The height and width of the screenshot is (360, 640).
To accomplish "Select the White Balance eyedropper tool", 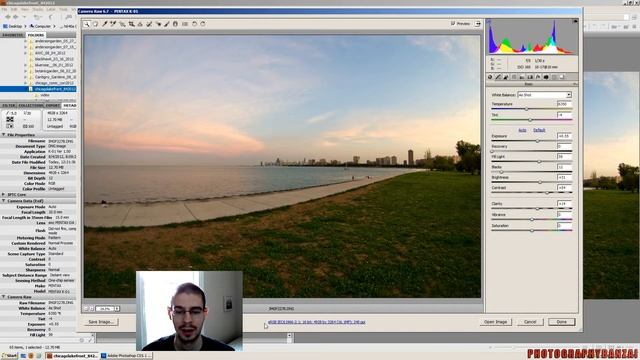I will (104, 24).
